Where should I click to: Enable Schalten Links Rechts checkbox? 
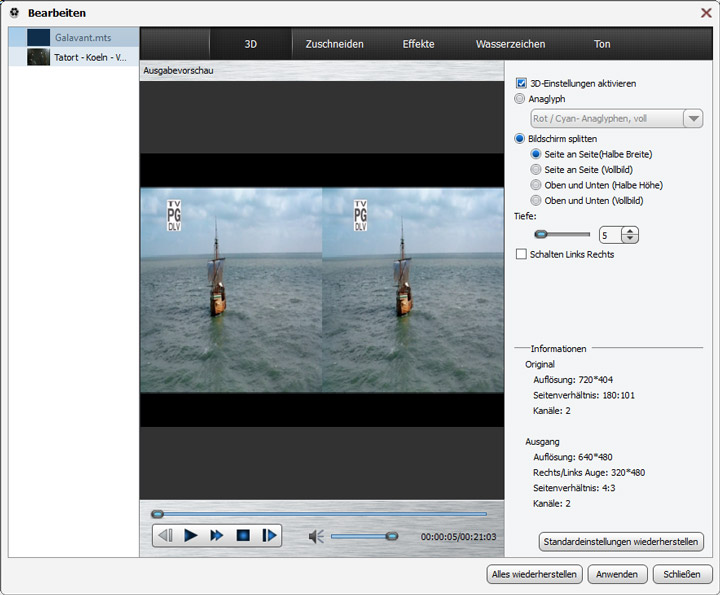point(521,254)
